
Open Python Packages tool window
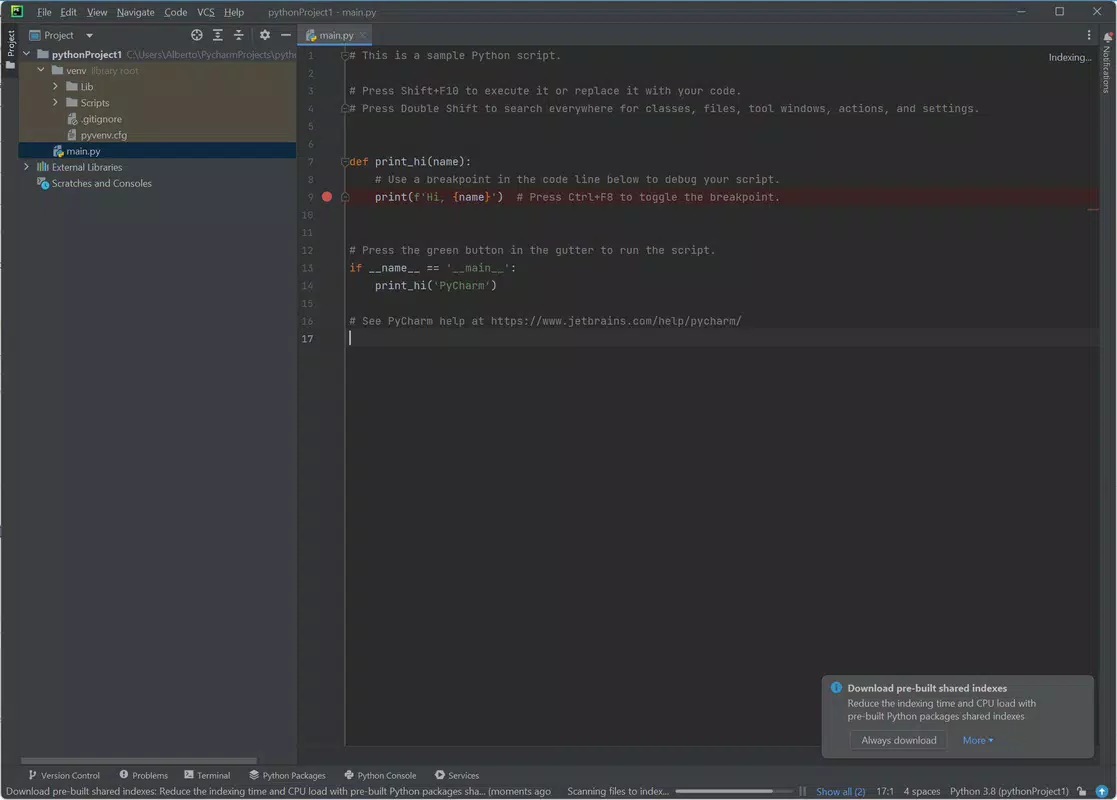287,775
